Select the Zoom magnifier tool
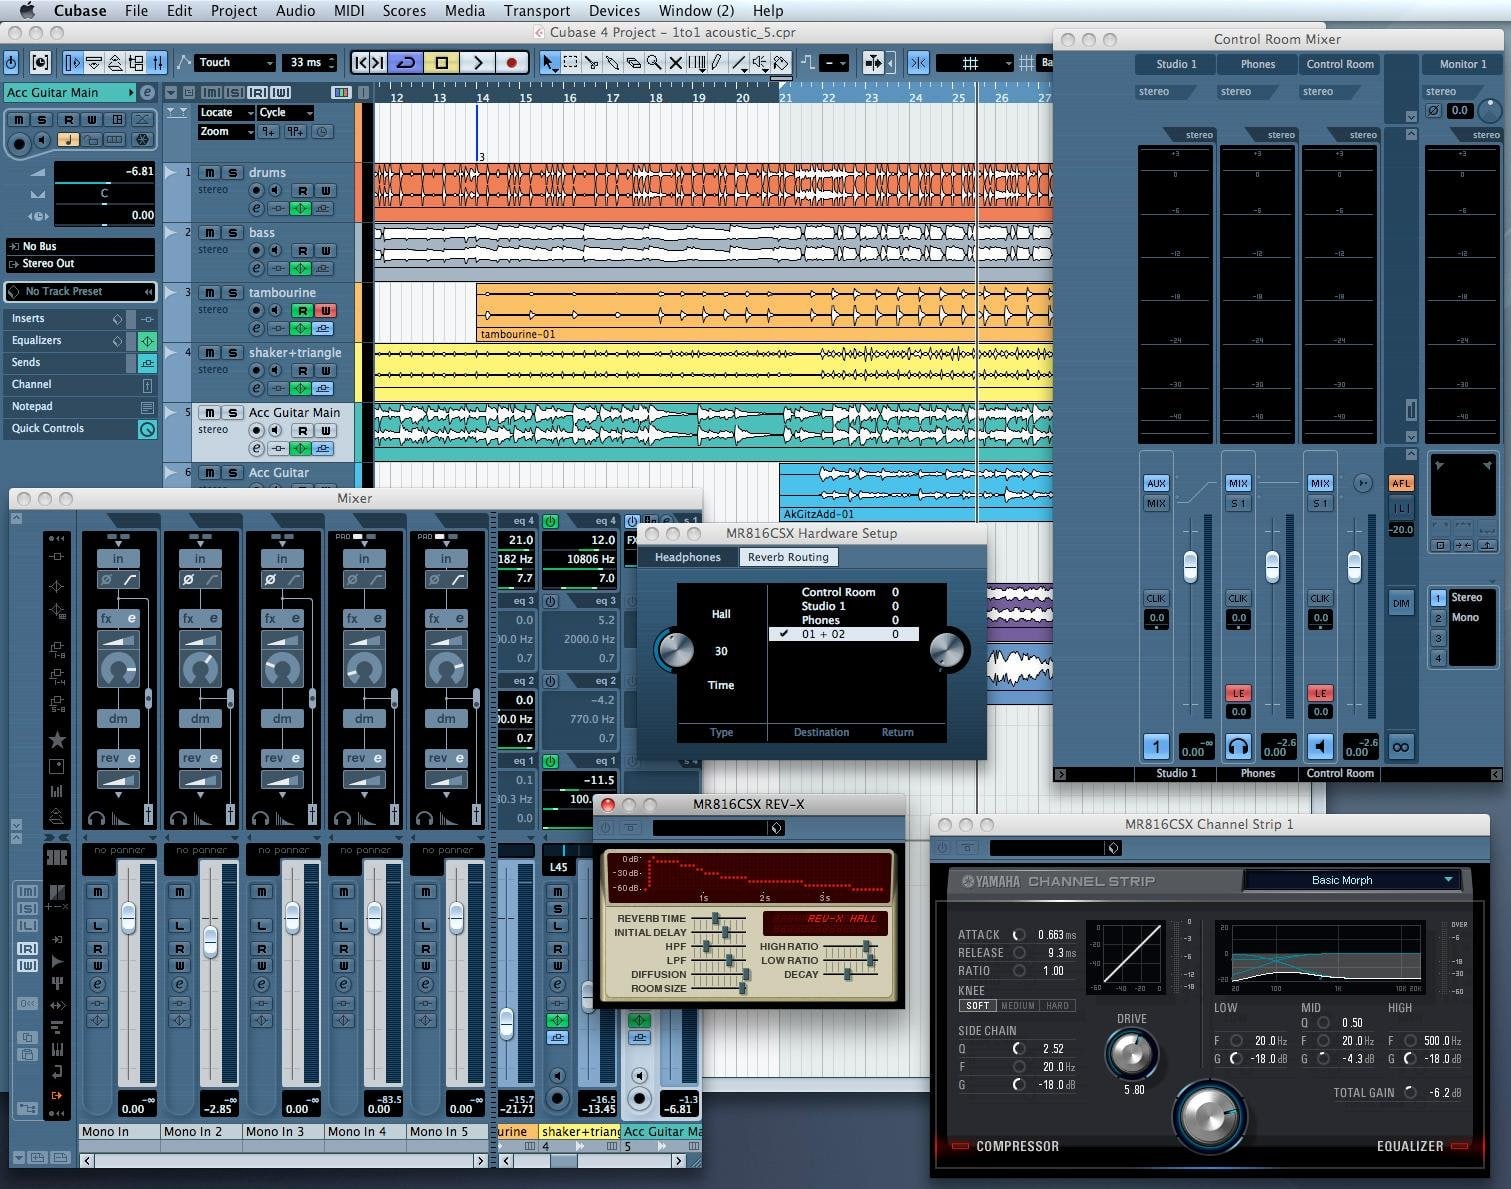 [x=654, y=63]
